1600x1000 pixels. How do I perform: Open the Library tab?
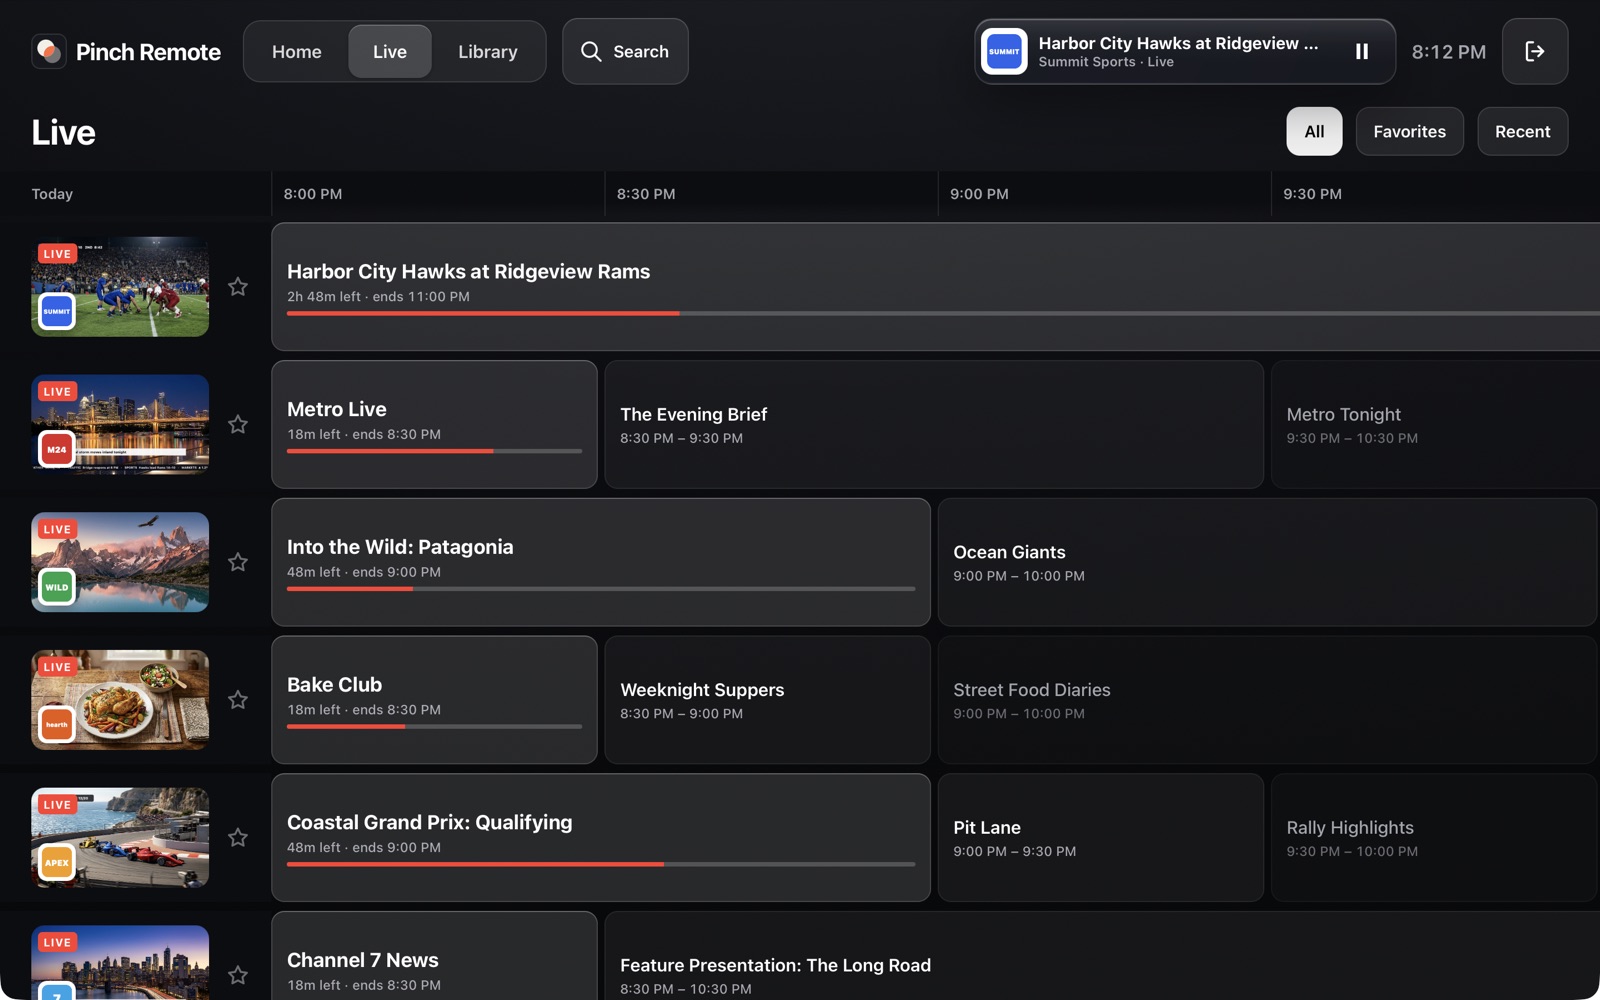(x=488, y=51)
